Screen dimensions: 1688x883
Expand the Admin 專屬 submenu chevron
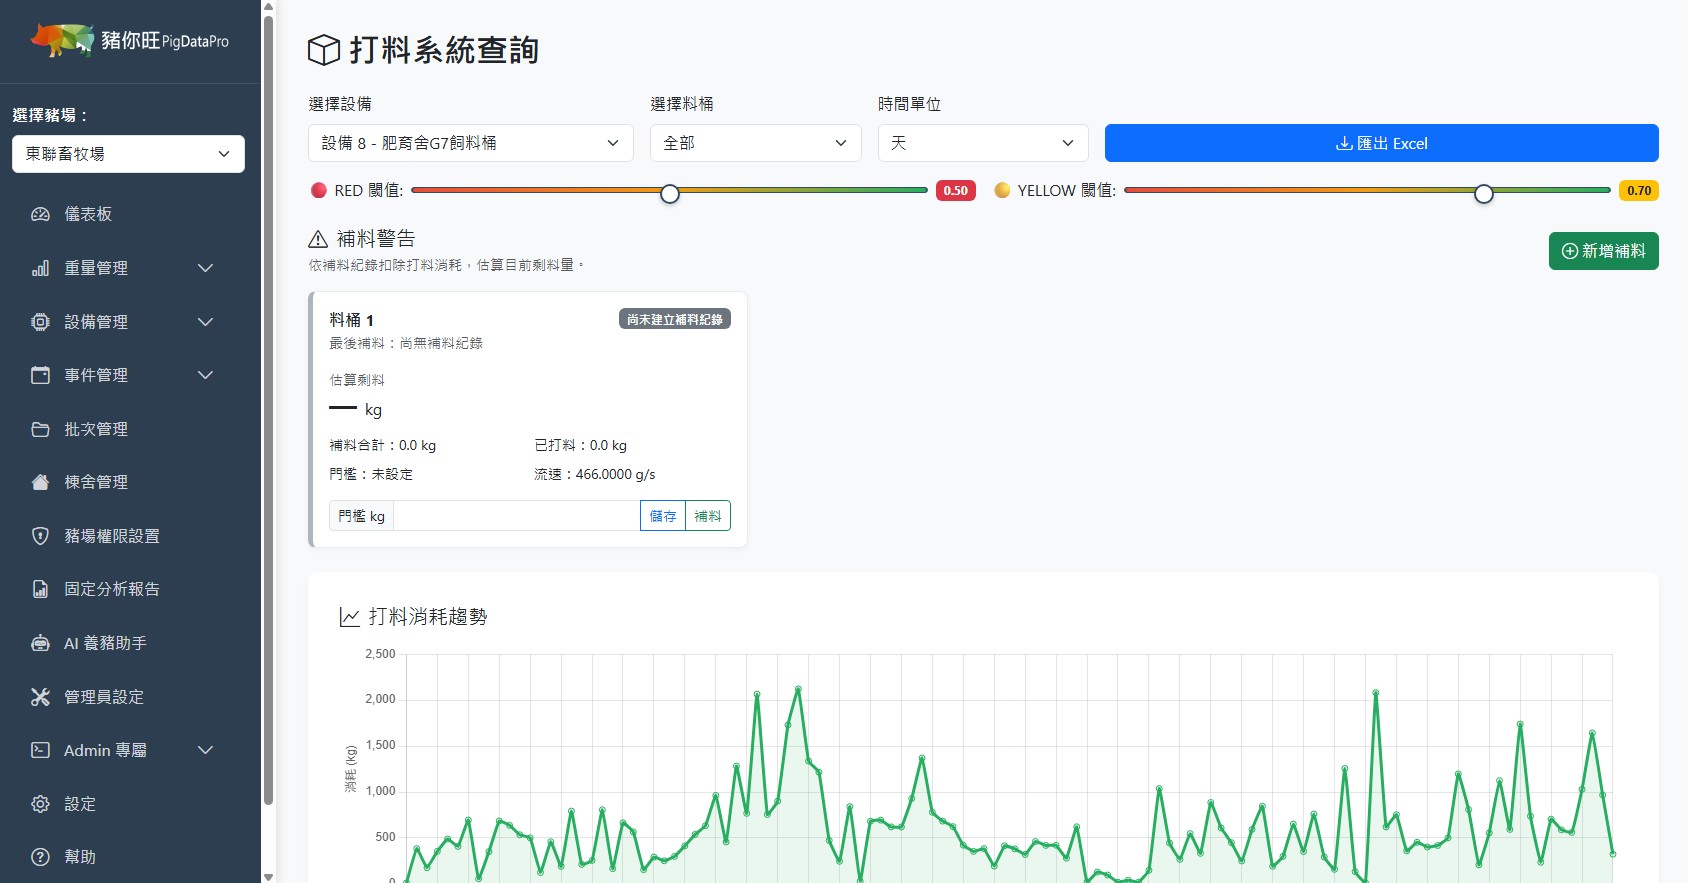tap(205, 750)
